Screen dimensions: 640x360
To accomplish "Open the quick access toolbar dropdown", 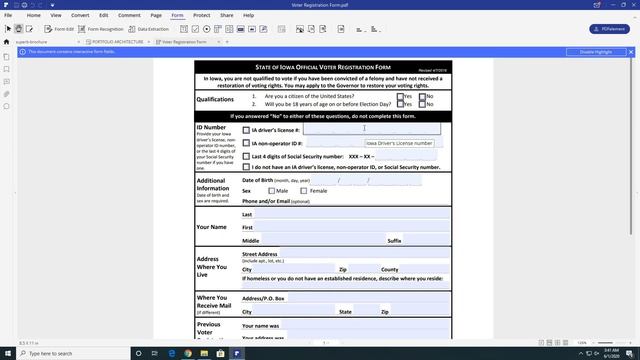I will pyautogui.click(x=53, y=5).
